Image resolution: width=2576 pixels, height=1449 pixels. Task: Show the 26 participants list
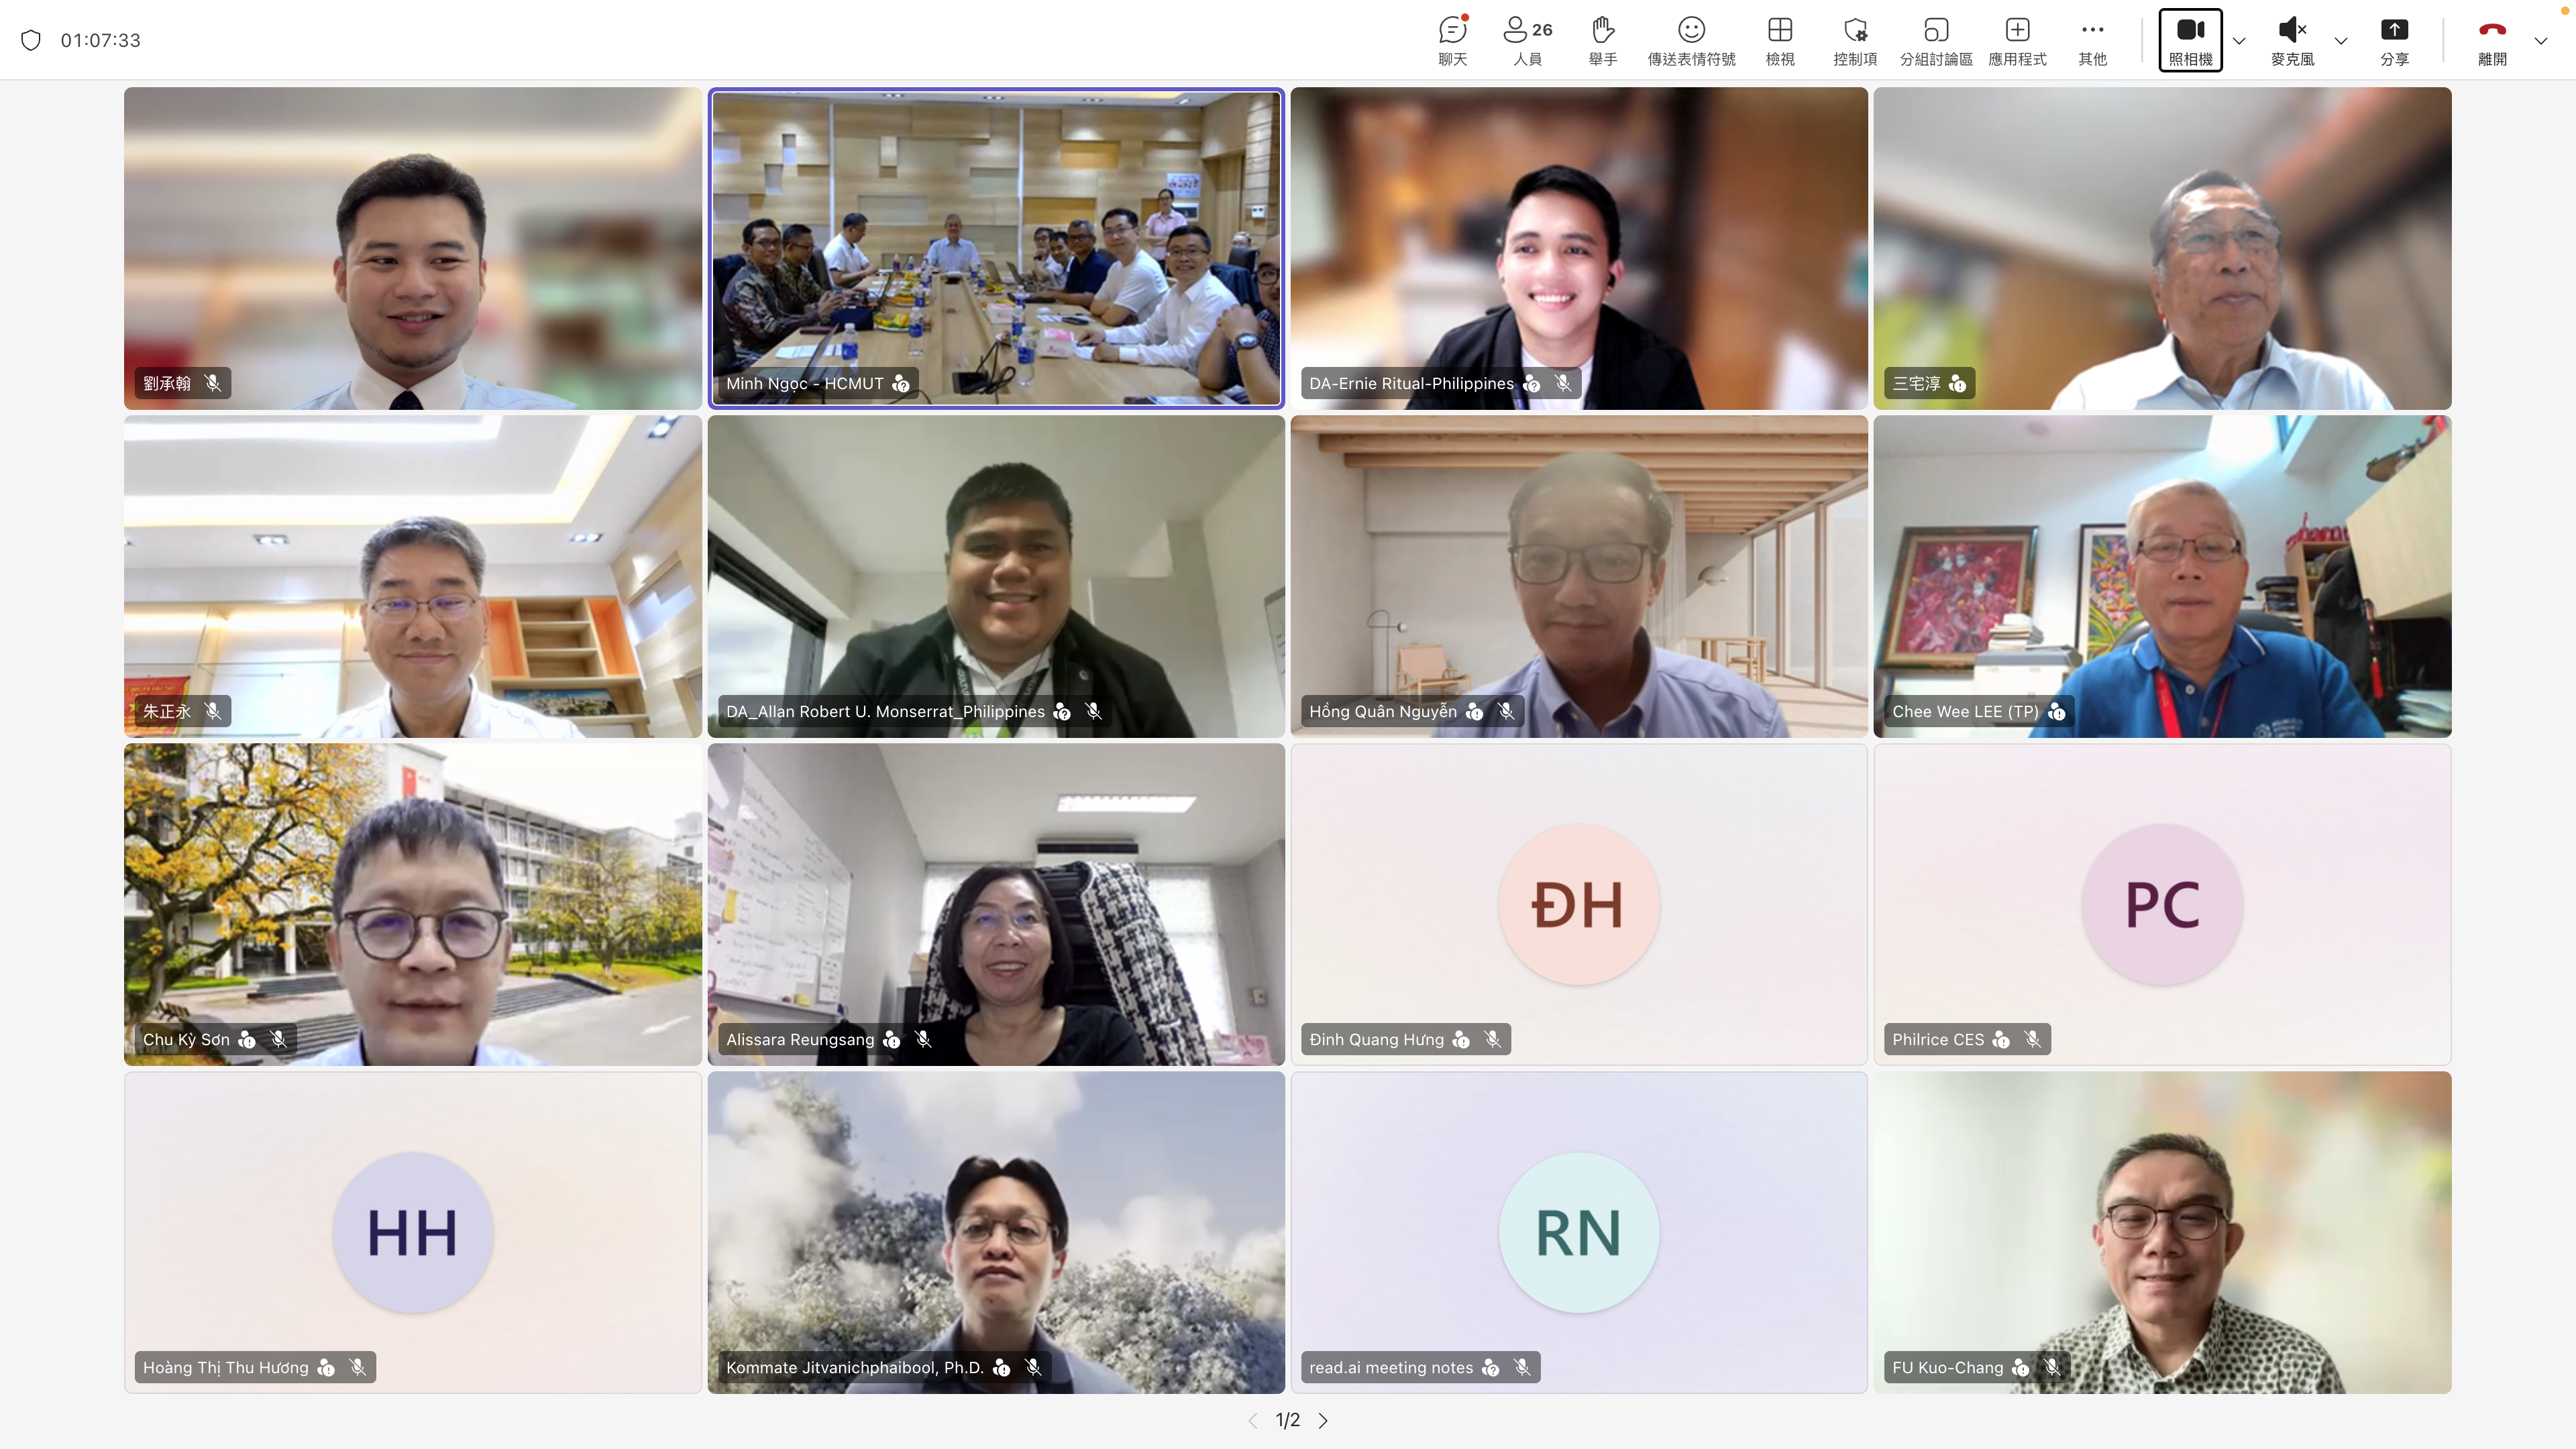(1527, 40)
